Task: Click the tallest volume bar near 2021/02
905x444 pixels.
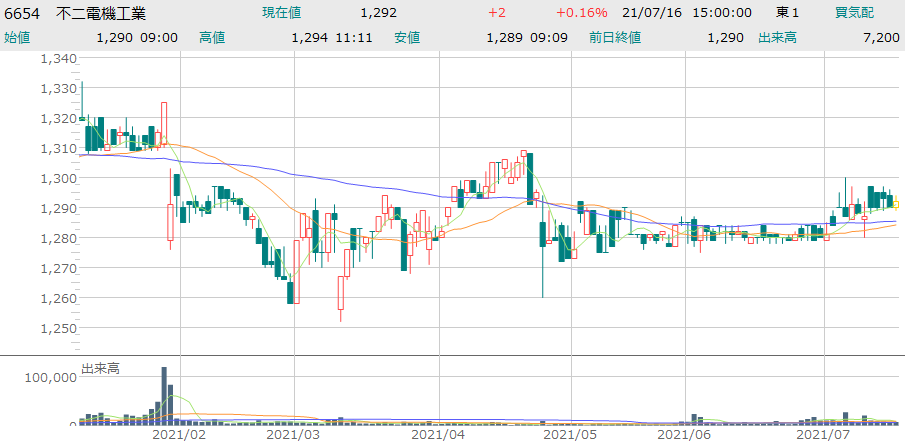Action: coord(164,396)
